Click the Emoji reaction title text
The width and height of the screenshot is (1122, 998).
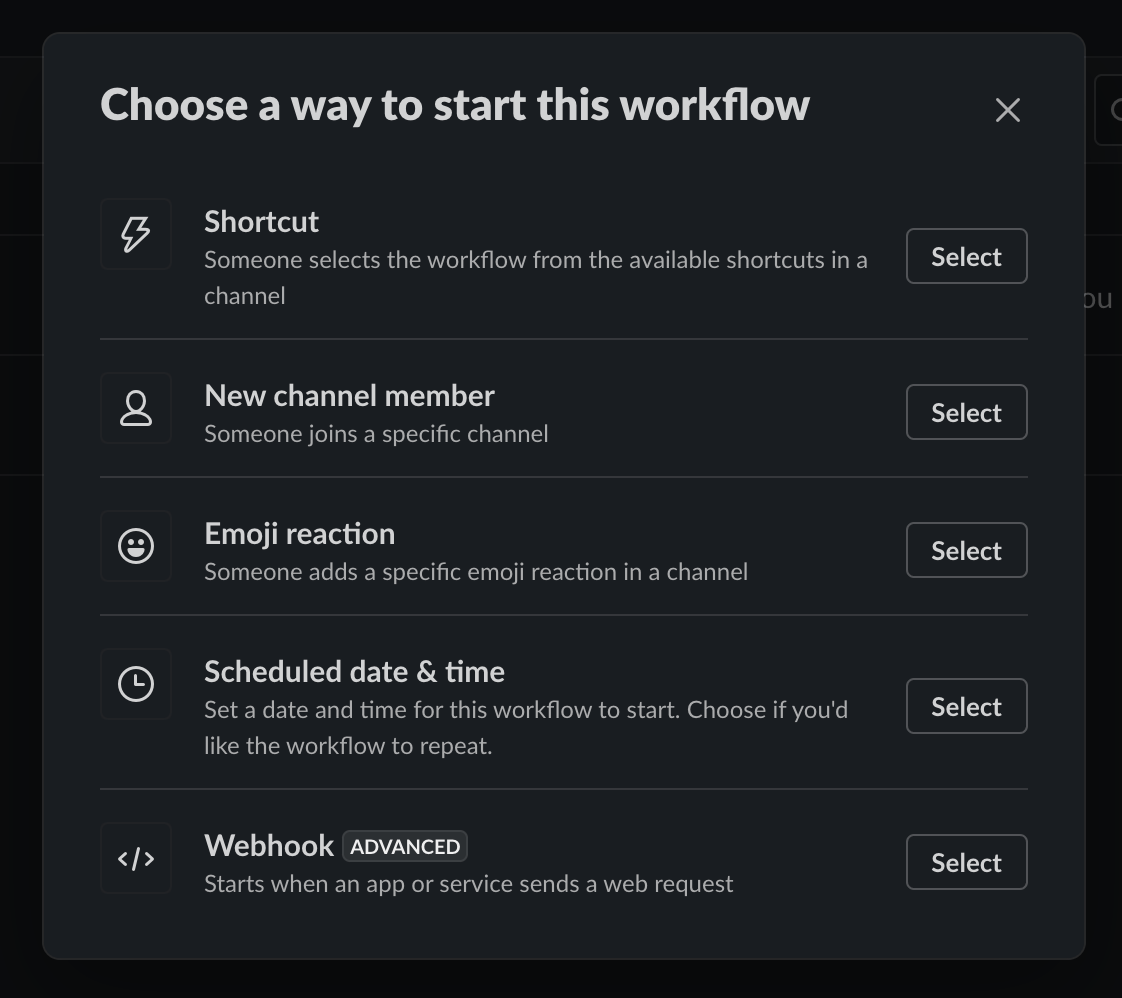299,534
